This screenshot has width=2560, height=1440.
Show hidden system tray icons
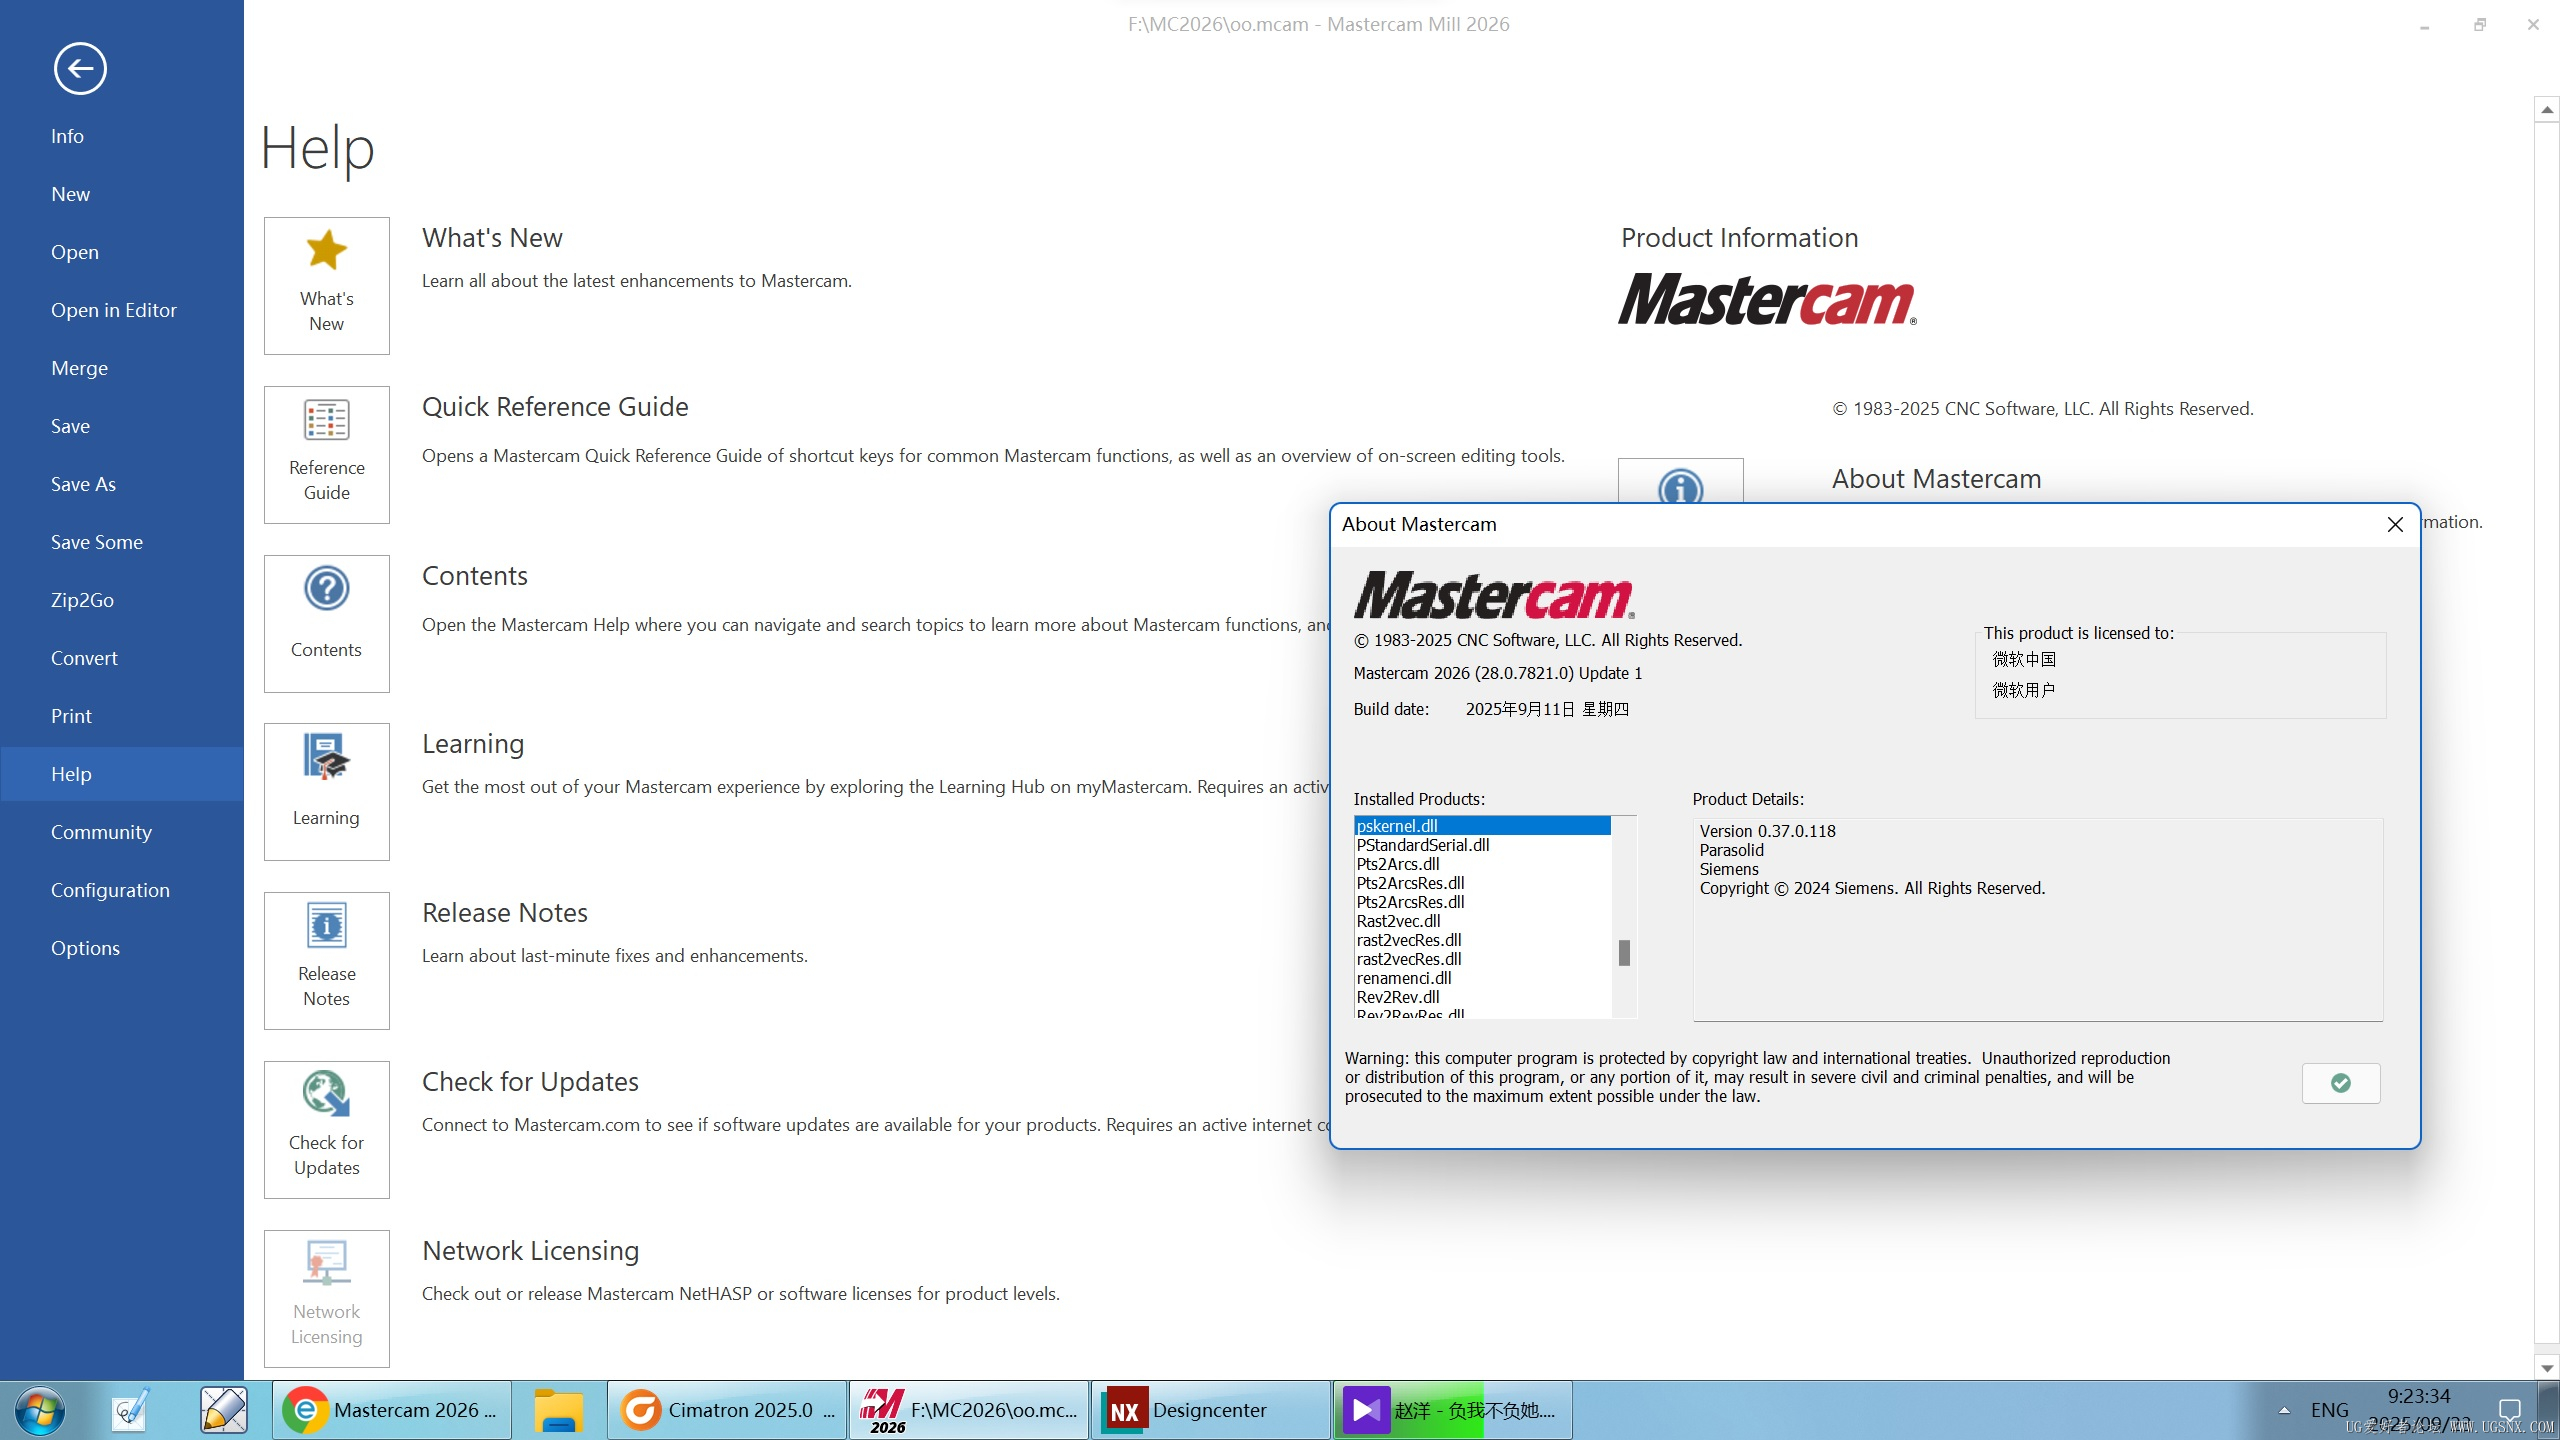click(2284, 1410)
